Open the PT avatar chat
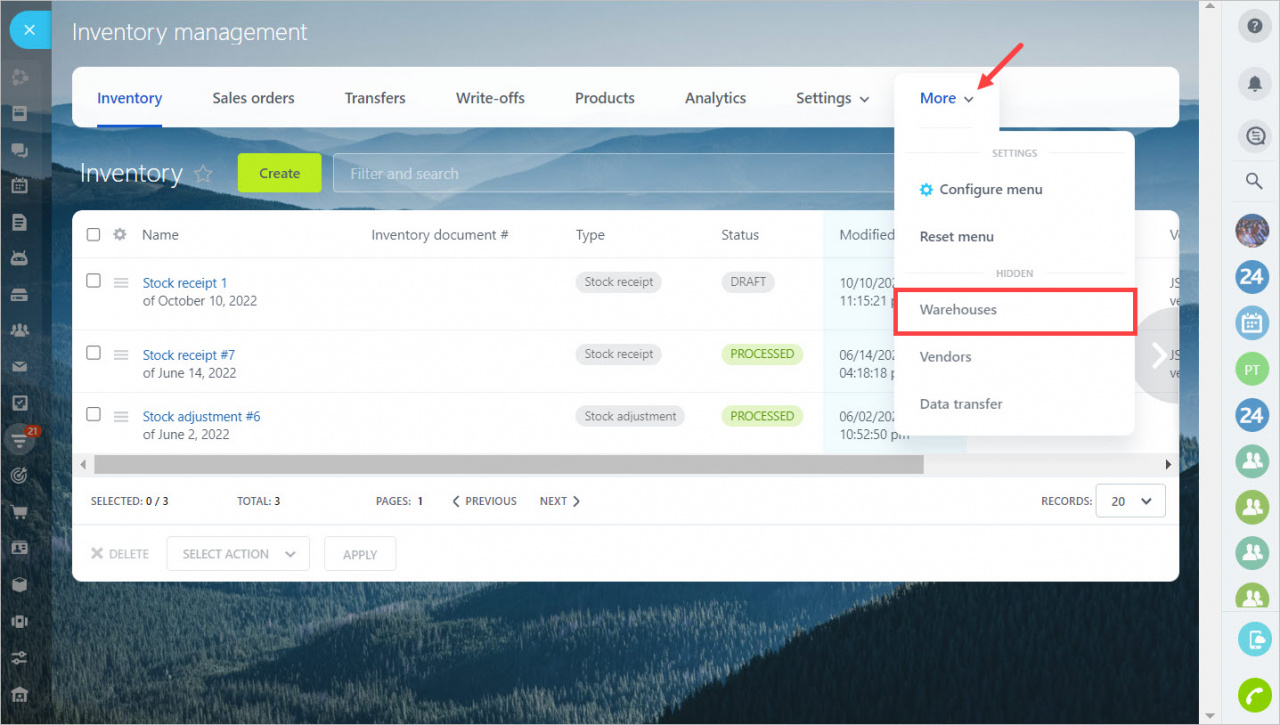 (1252, 369)
